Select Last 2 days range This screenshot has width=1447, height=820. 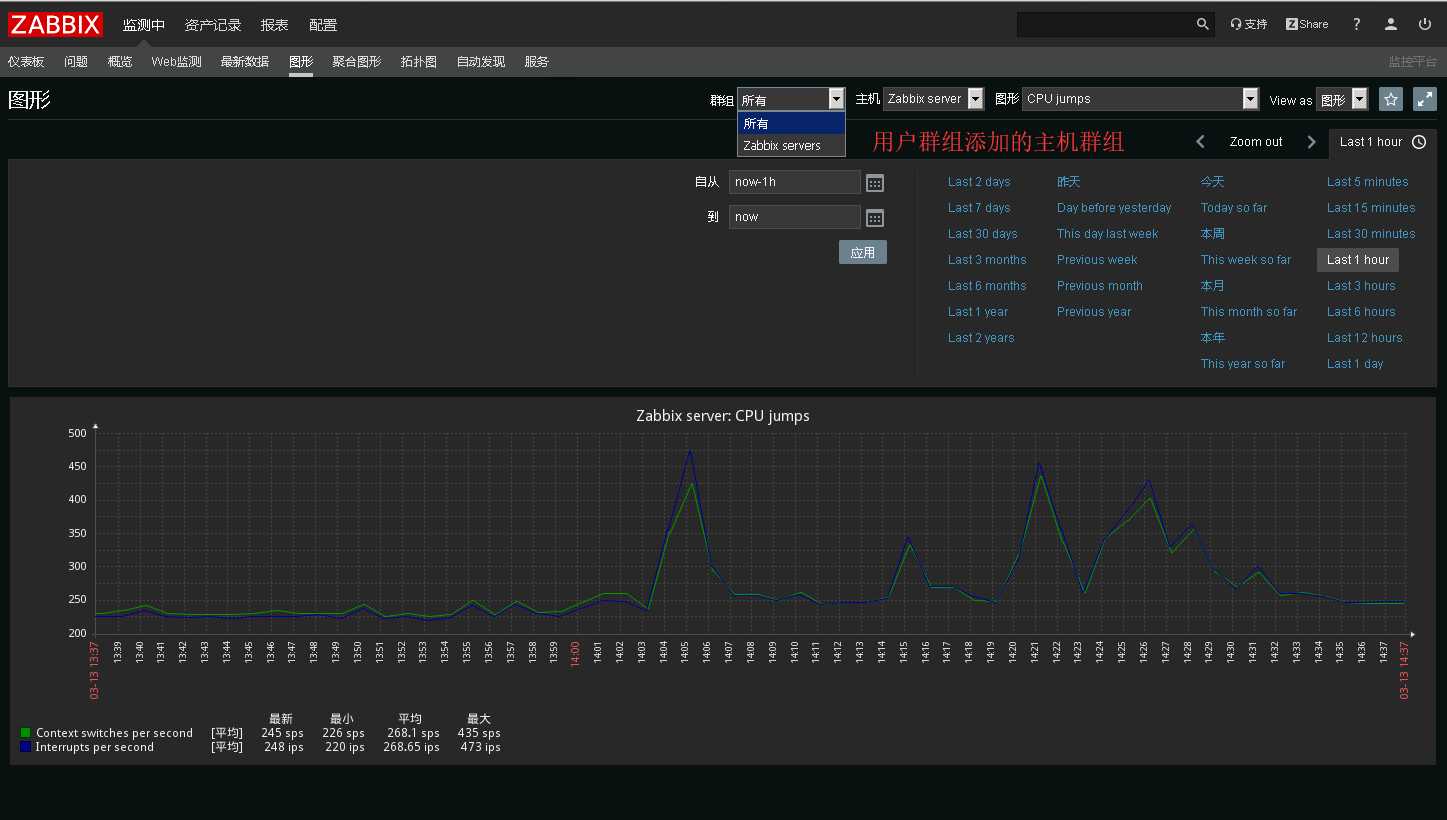(x=979, y=182)
